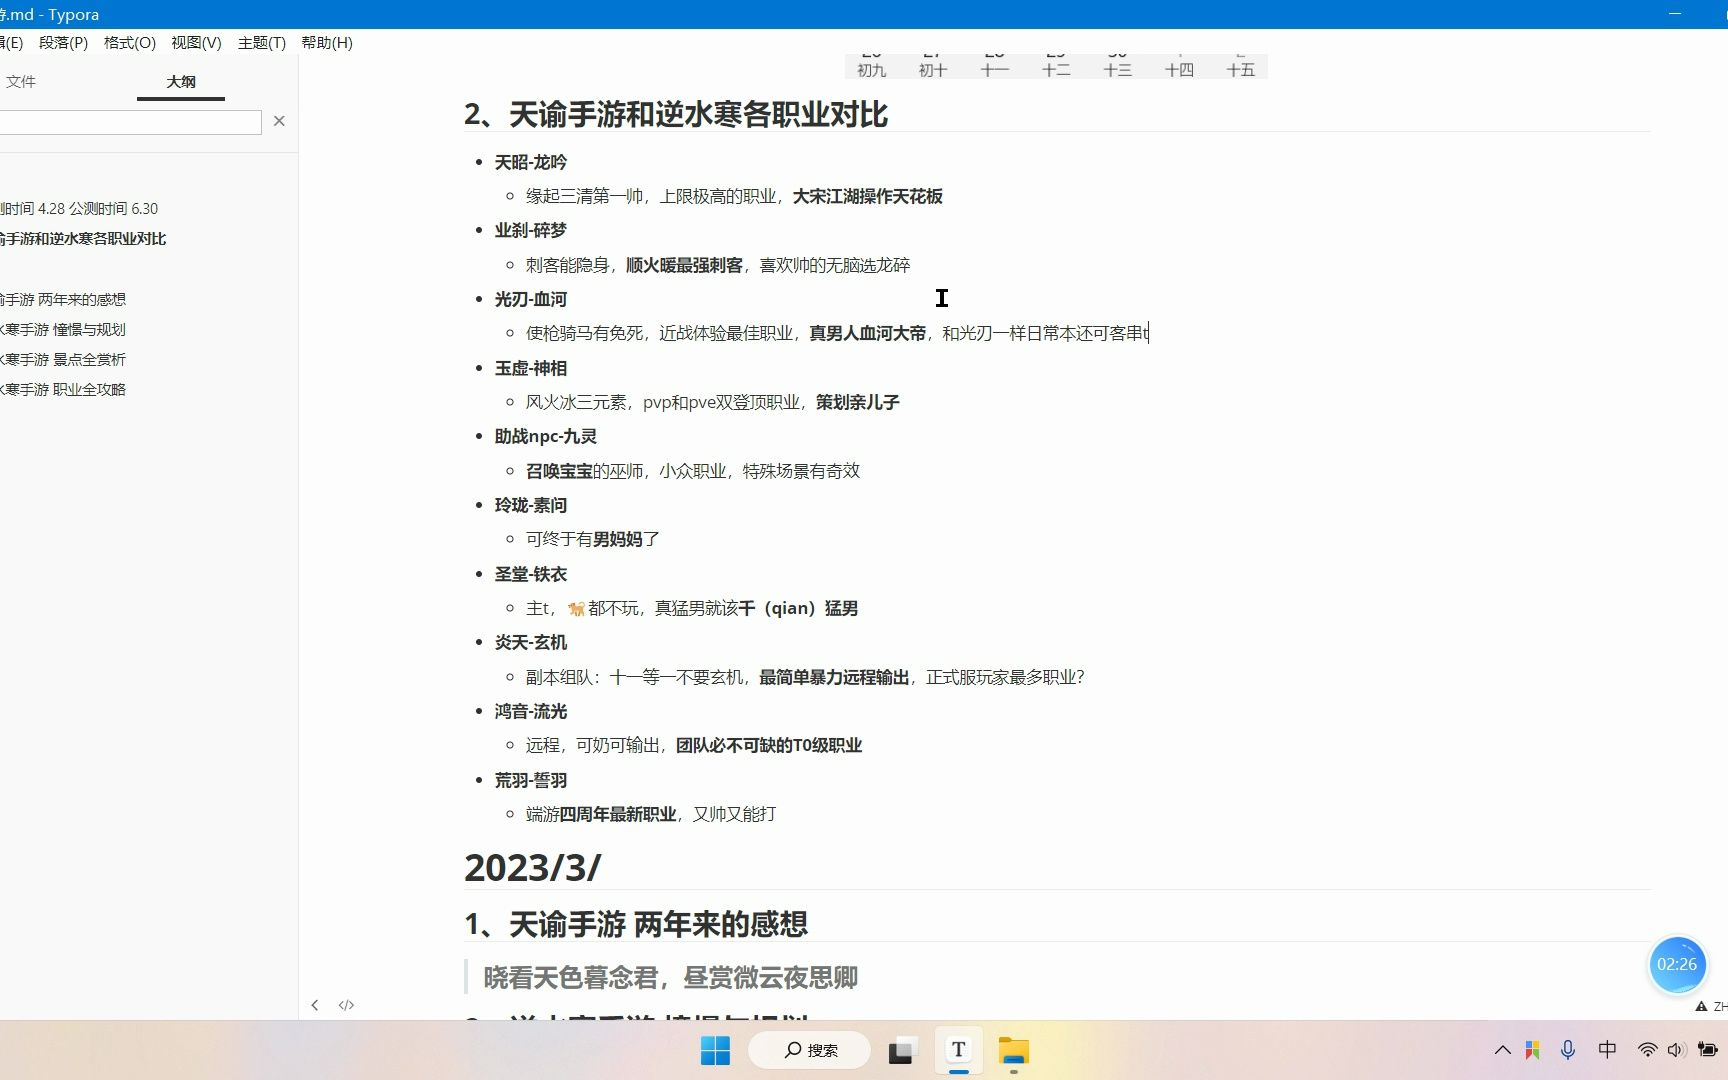Open the volume speaker icon
The width and height of the screenshot is (1728, 1080).
pyautogui.click(x=1676, y=1050)
